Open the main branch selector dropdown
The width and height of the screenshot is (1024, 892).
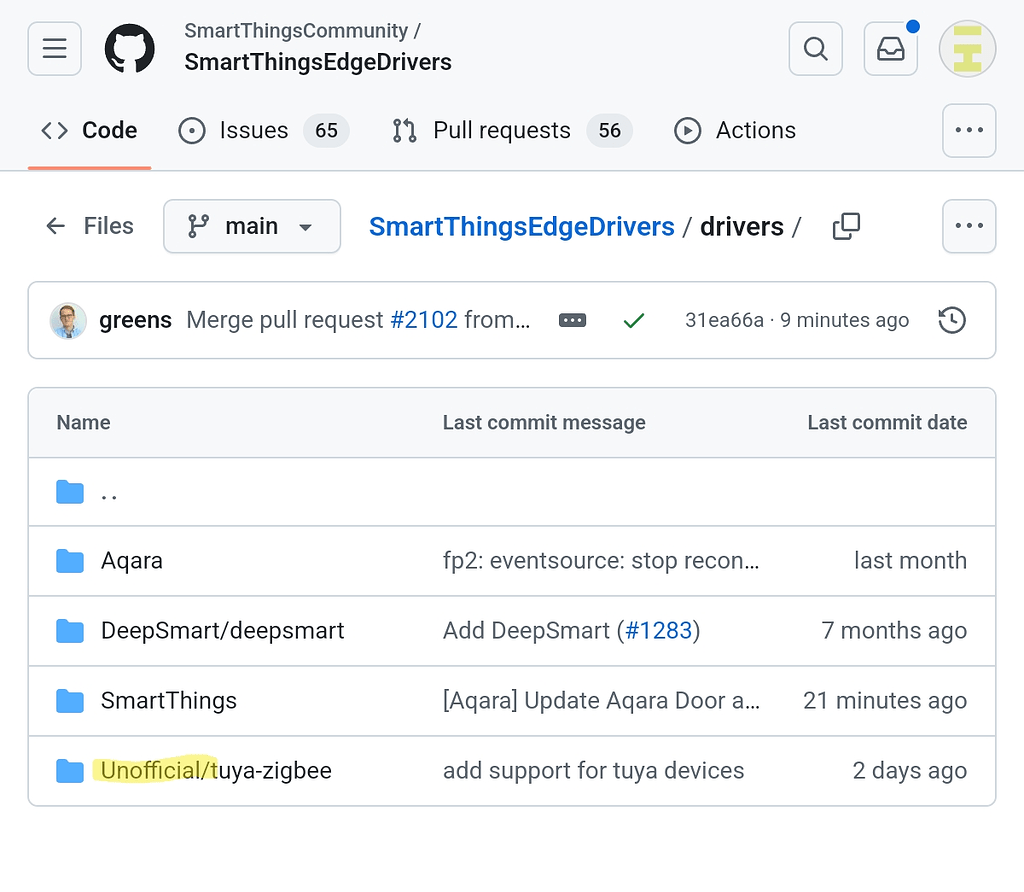pos(251,226)
